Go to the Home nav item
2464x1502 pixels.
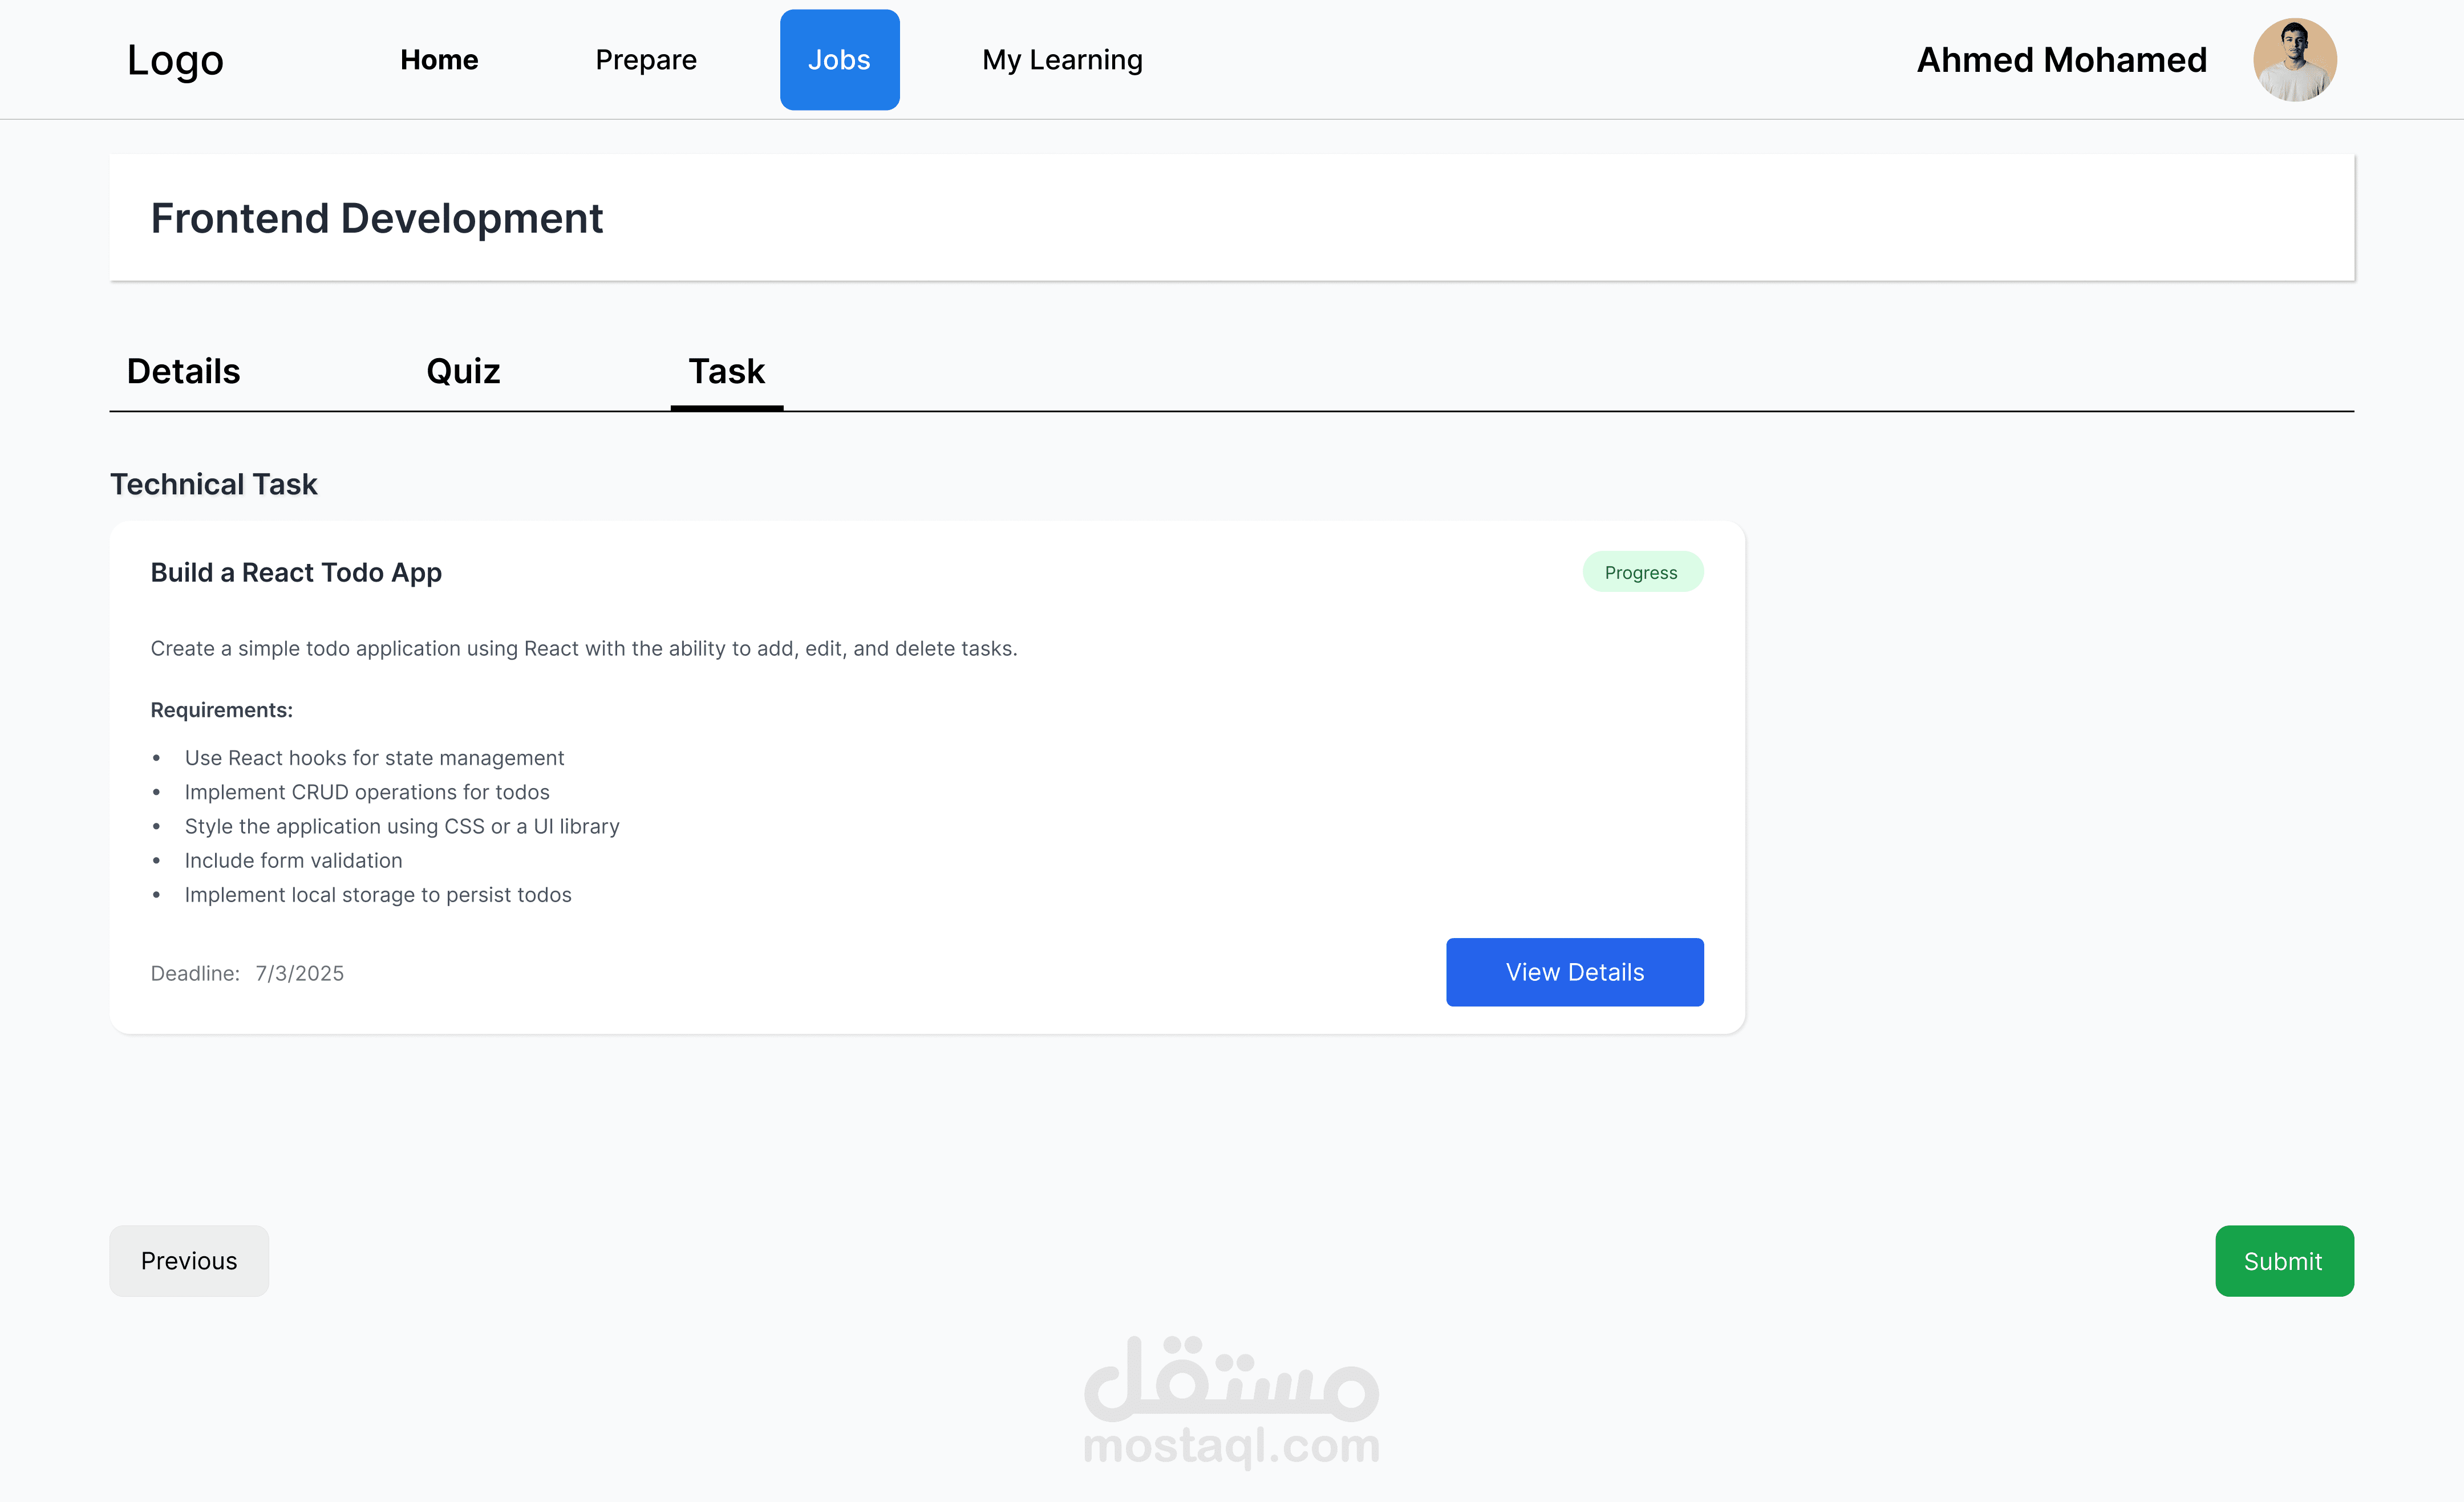439,60
